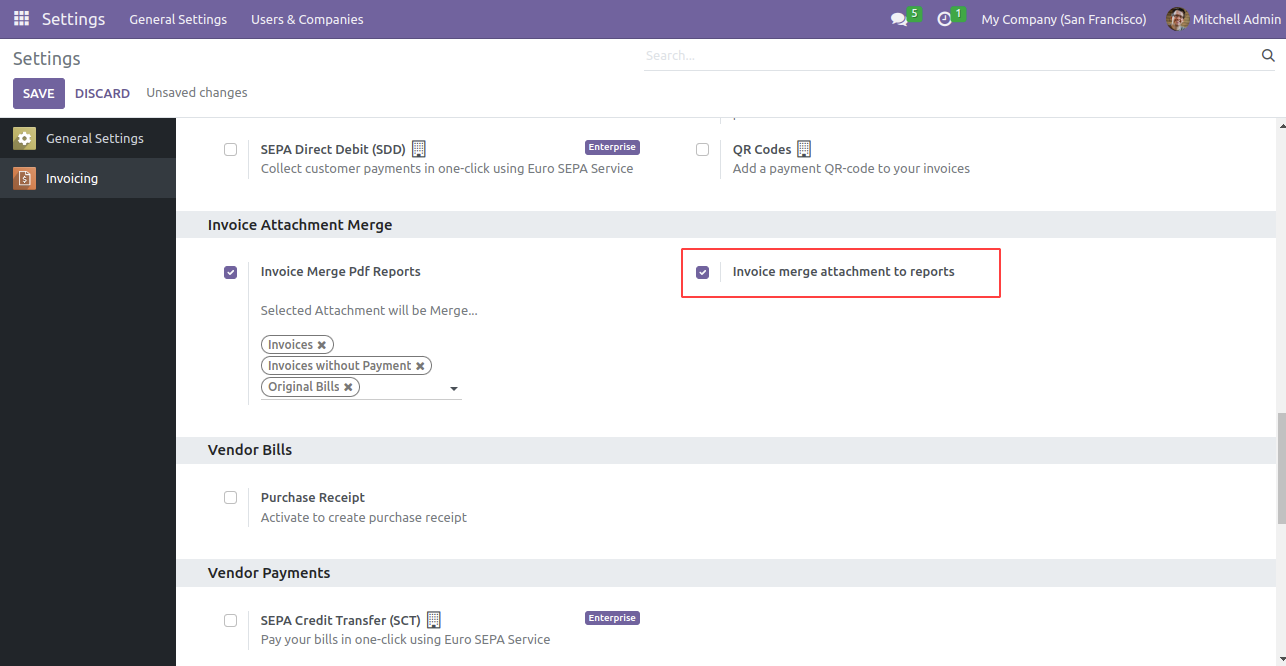Click the Invoice Attachment Merge heading

pyautogui.click(x=300, y=225)
